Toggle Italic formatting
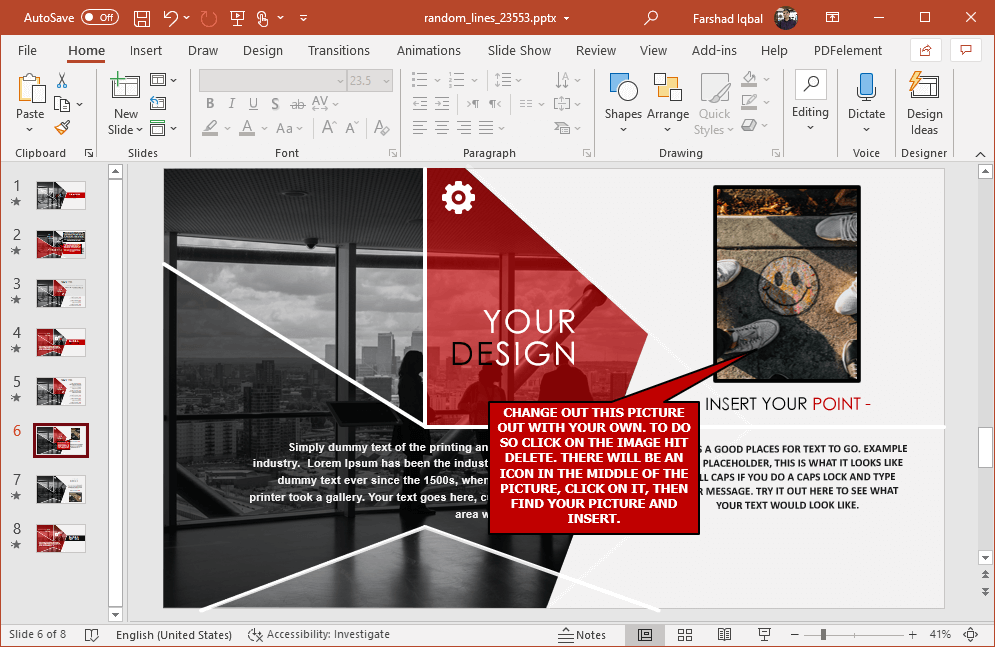The image size is (995, 647). point(231,103)
